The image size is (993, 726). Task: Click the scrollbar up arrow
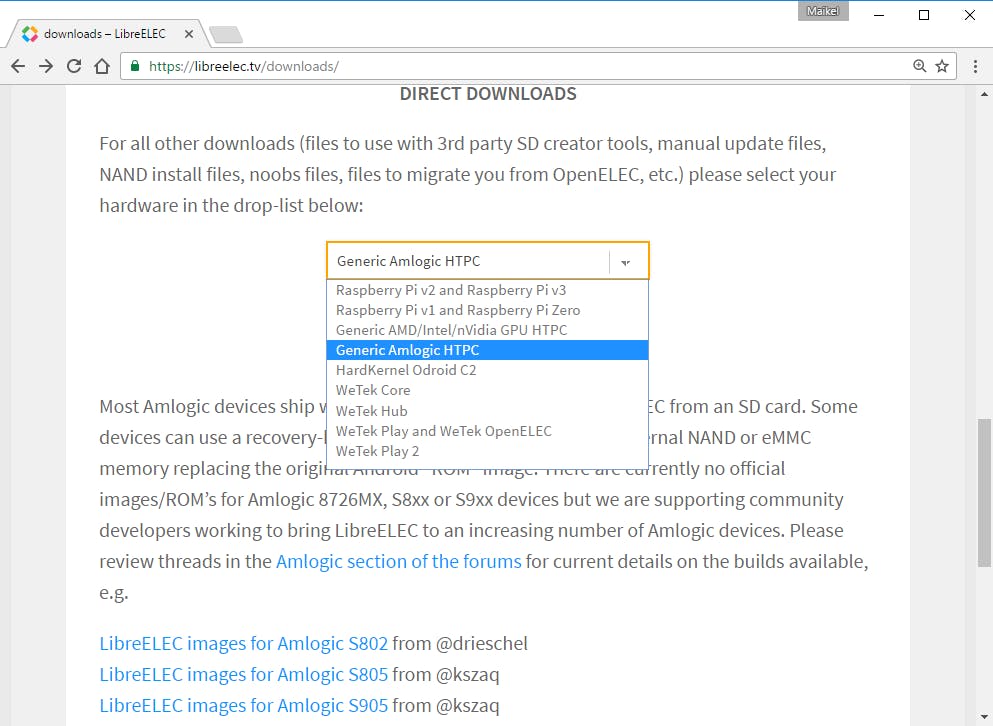pos(984,94)
